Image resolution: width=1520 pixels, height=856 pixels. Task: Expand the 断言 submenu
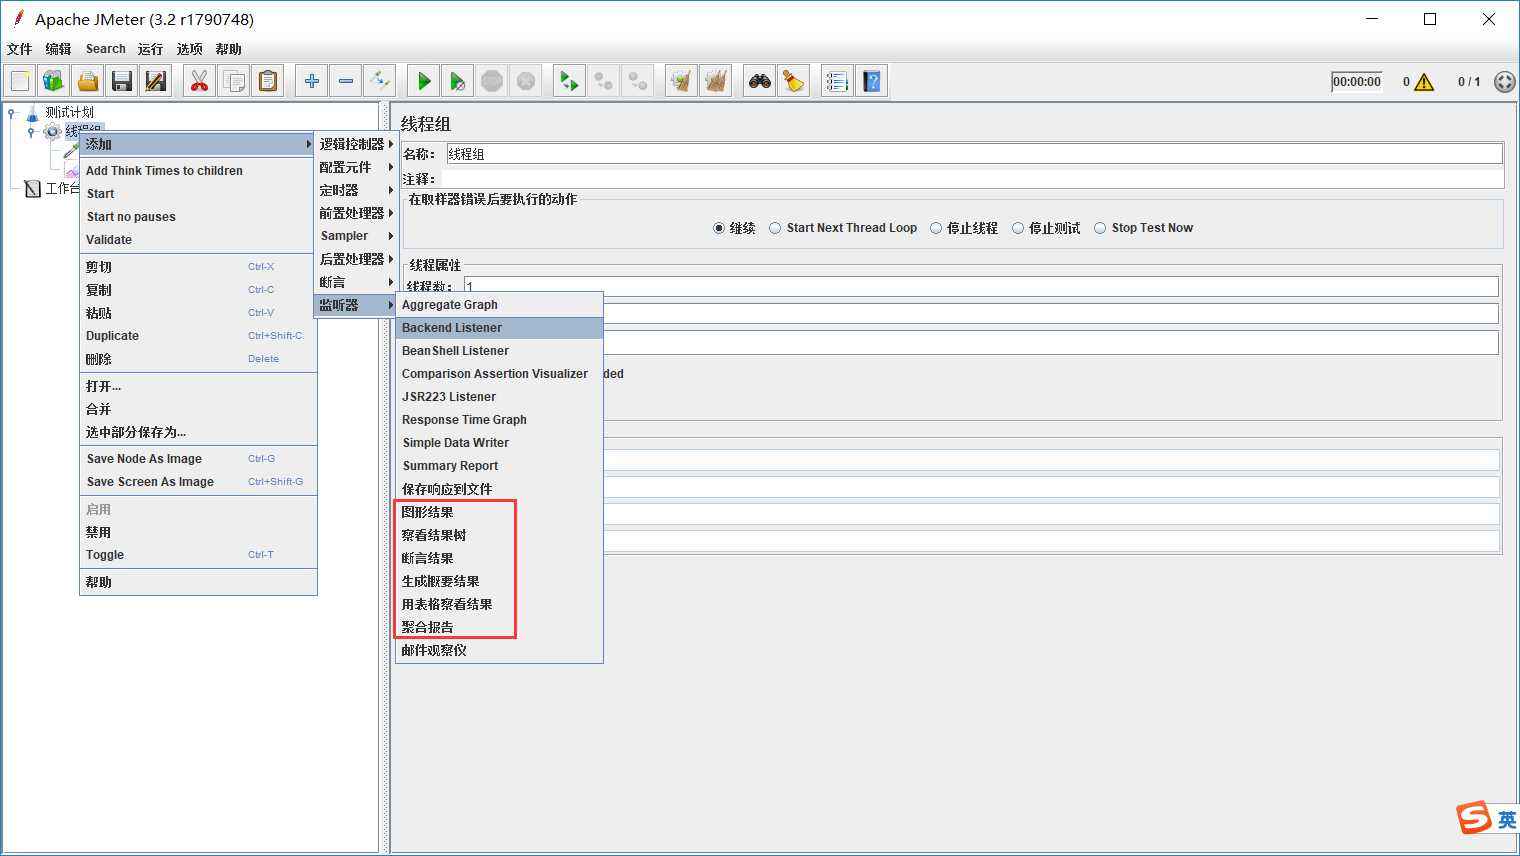355,282
